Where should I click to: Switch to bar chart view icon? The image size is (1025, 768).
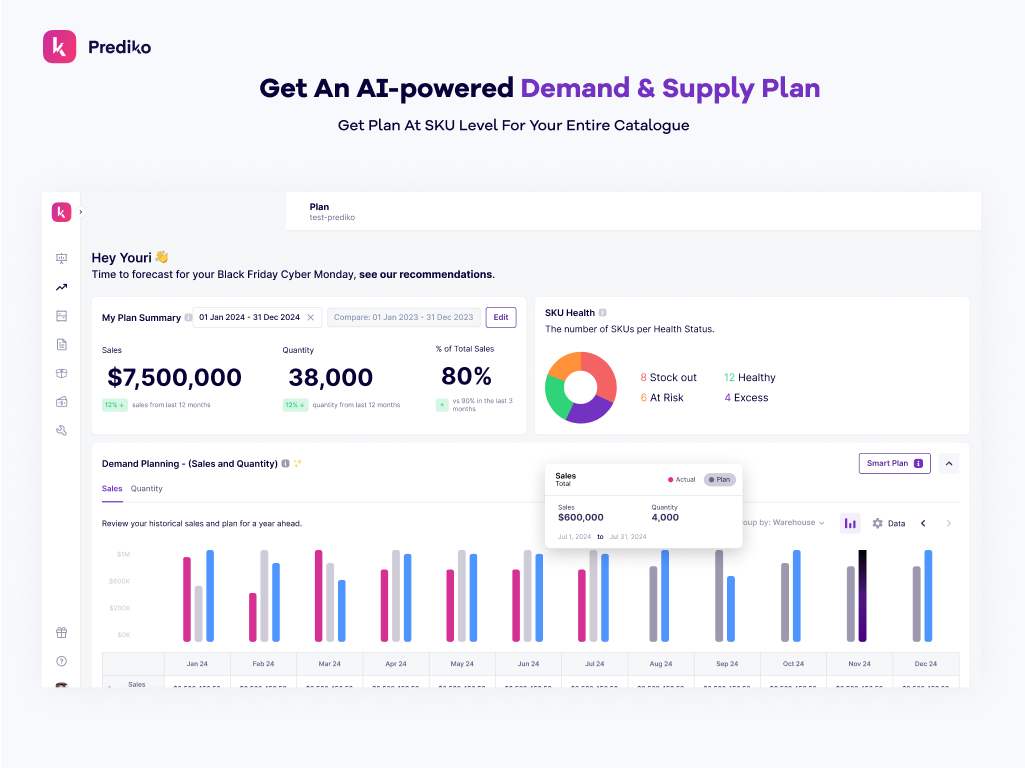(x=850, y=523)
